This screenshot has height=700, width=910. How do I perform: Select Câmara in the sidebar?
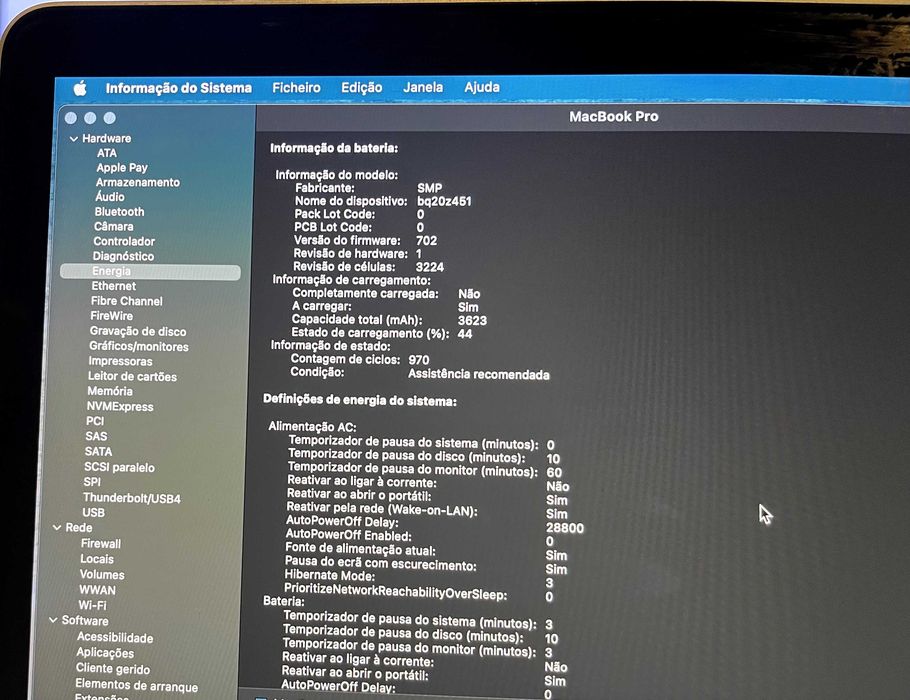click(x=114, y=226)
